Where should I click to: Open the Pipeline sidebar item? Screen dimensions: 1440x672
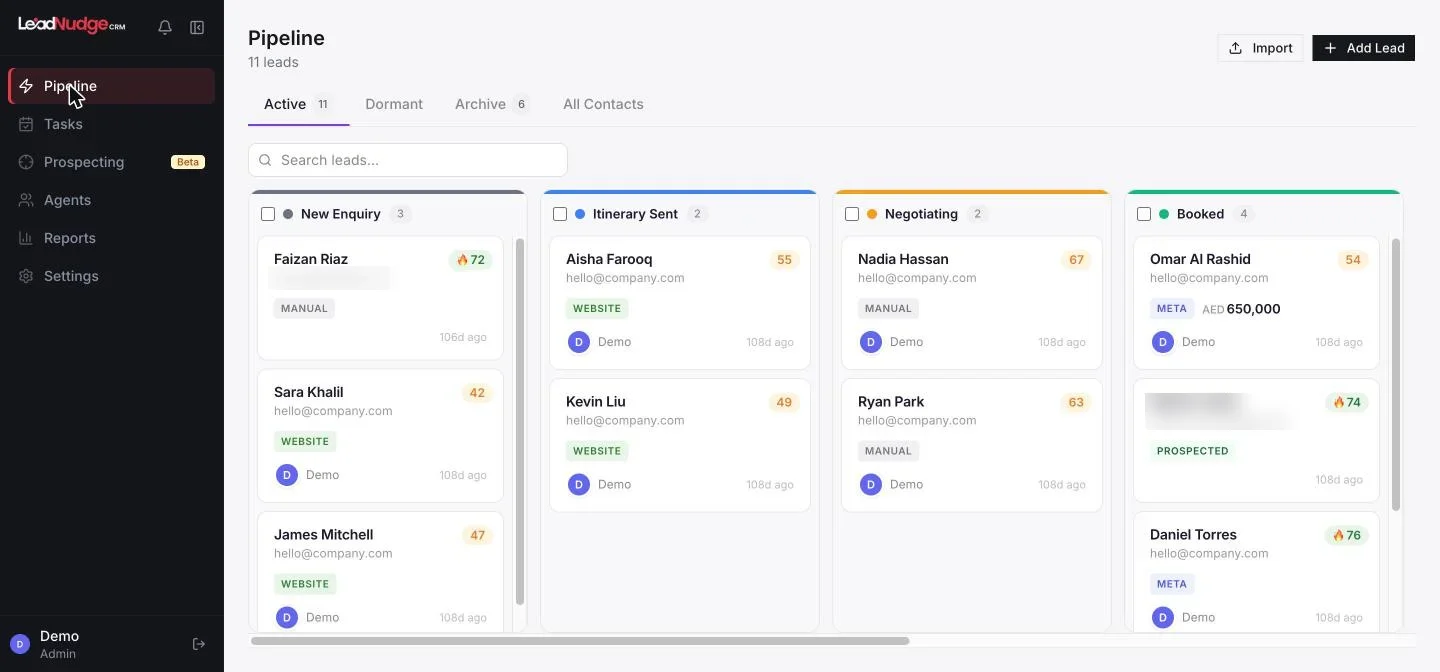112,86
